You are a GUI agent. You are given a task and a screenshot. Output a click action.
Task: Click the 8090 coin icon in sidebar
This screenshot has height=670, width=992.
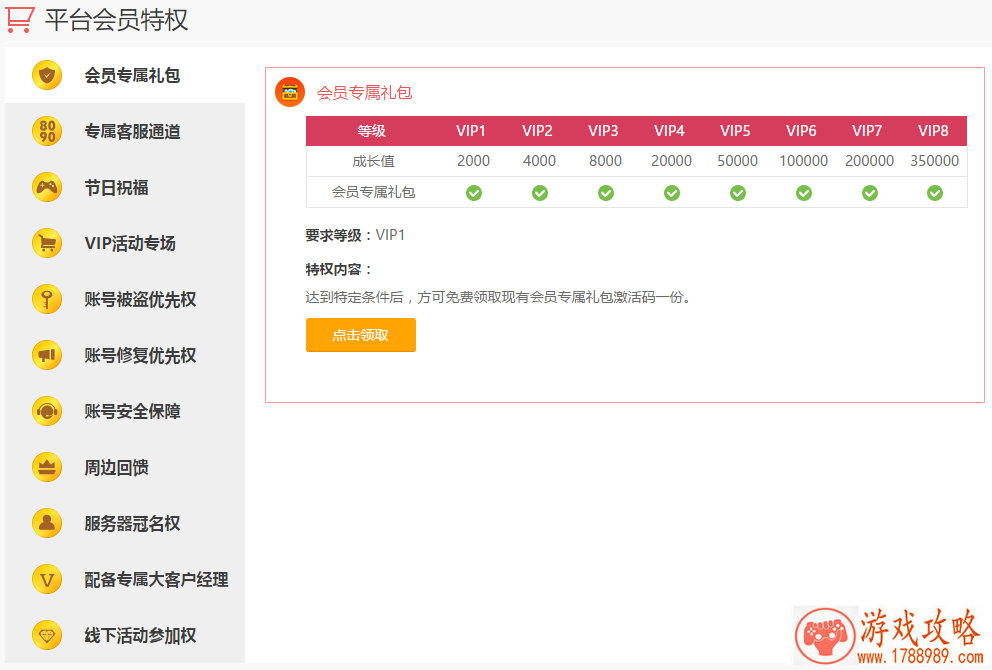click(x=47, y=131)
